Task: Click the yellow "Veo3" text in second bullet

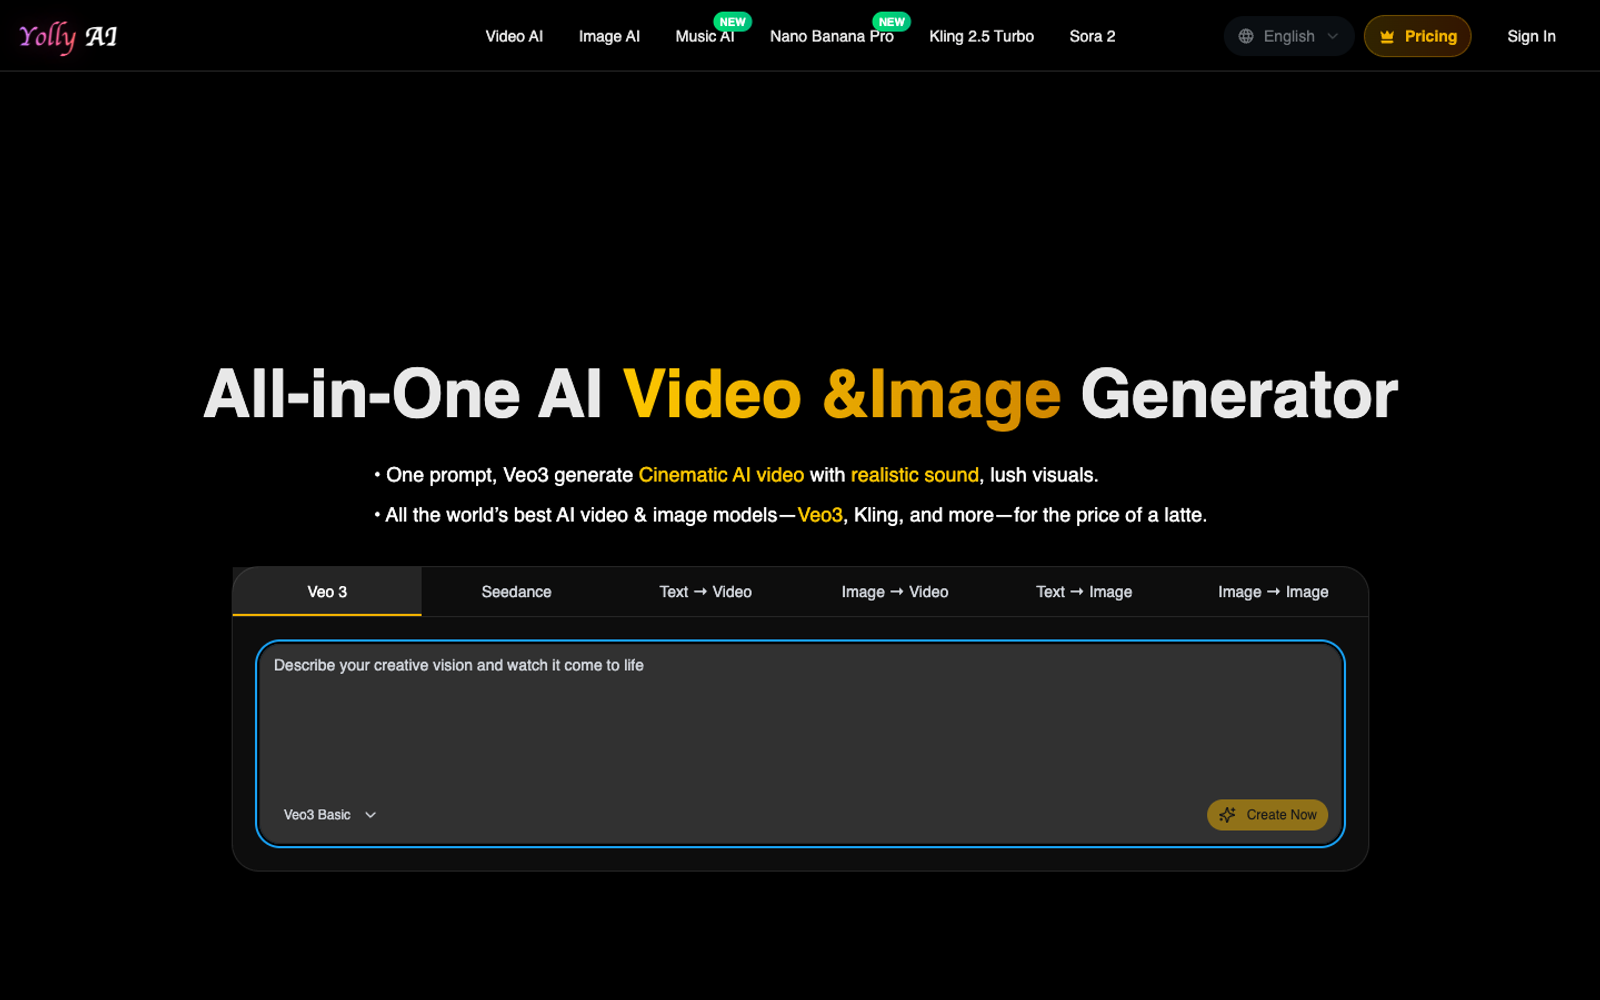Action: pyautogui.click(x=820, y=515)
